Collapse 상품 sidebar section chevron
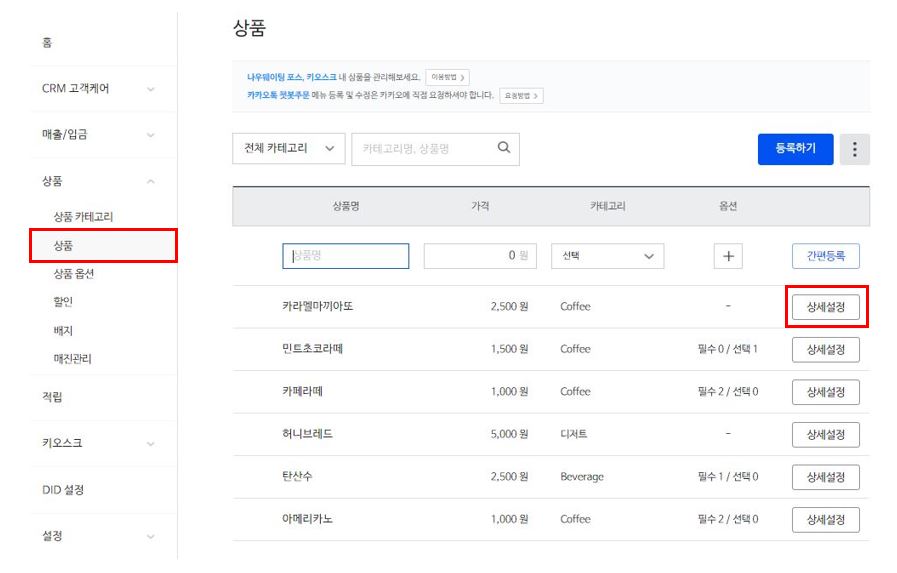 point(150,182)
